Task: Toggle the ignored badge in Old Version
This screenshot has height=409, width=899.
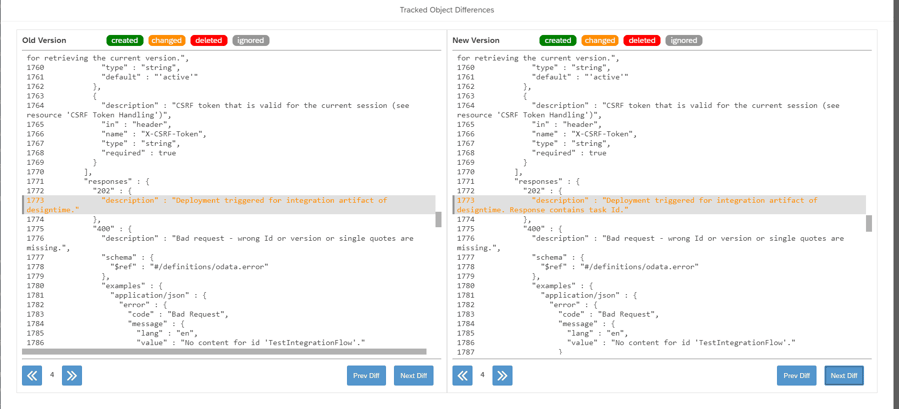Action: [x=251, y=40]
